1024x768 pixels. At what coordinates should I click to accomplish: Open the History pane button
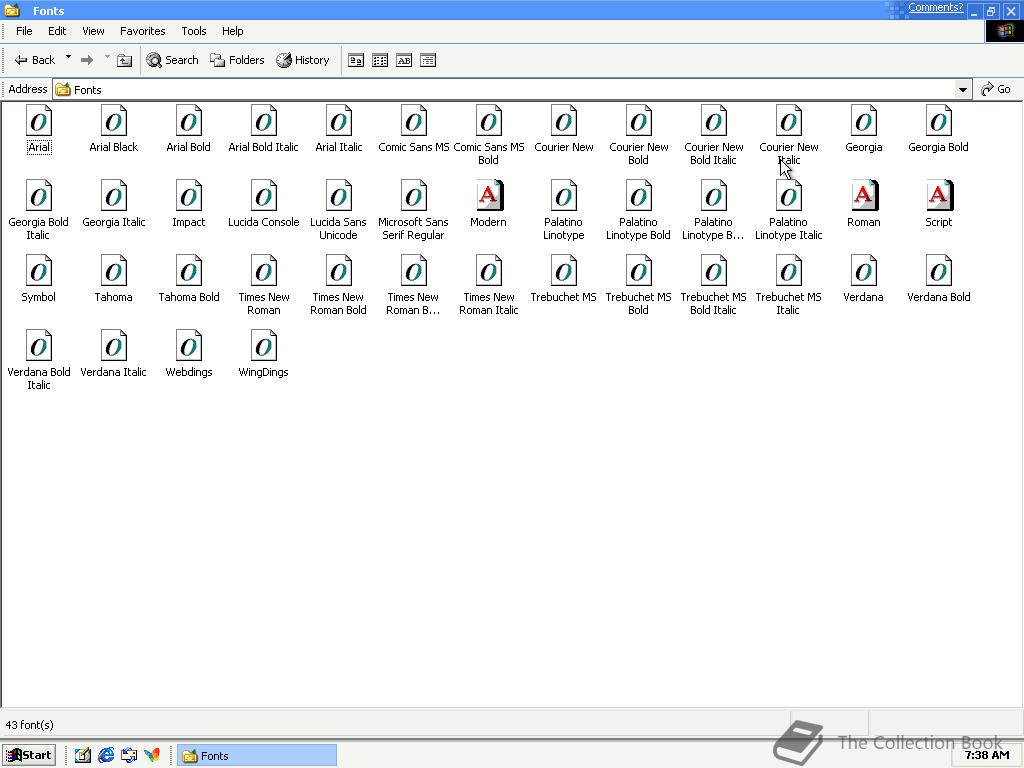click(303, 60)
